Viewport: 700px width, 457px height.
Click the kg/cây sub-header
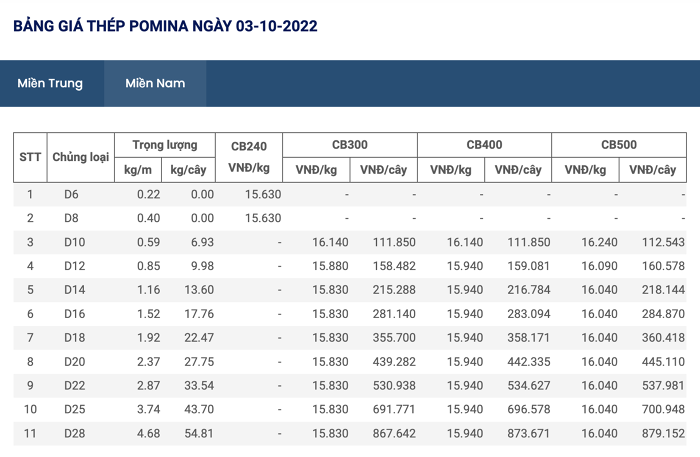(x=188, y=170)
